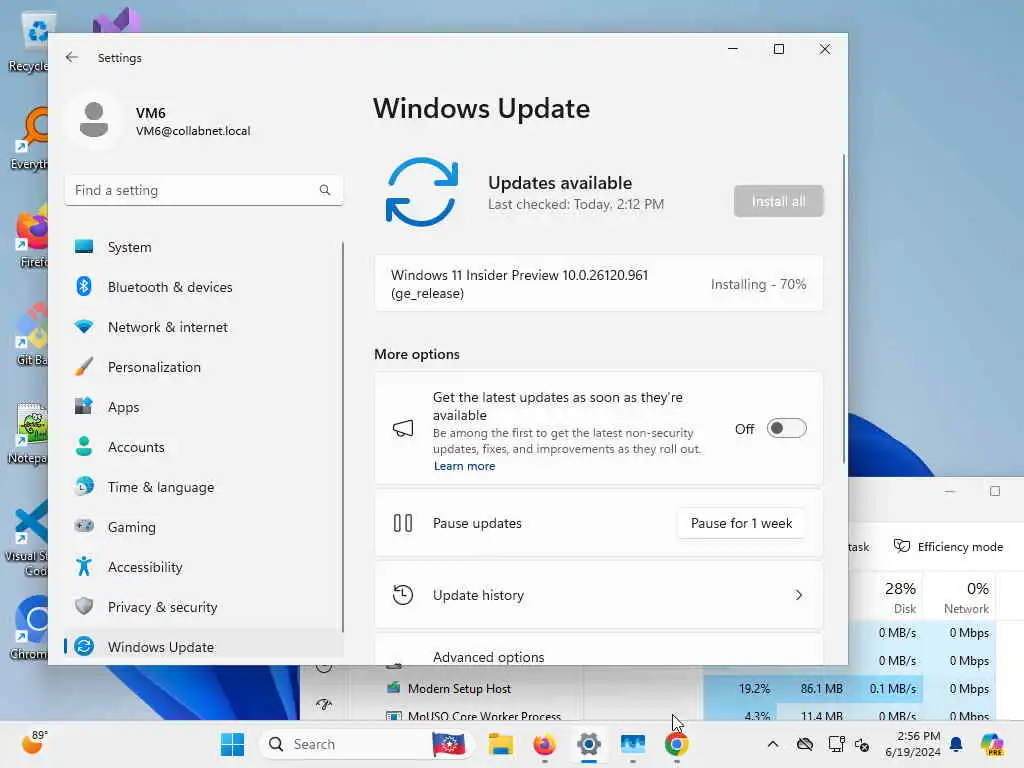Click the magnifier icon in Find a setting
The width and height of the screenshot is (1024, 768).
click(325, 190)
